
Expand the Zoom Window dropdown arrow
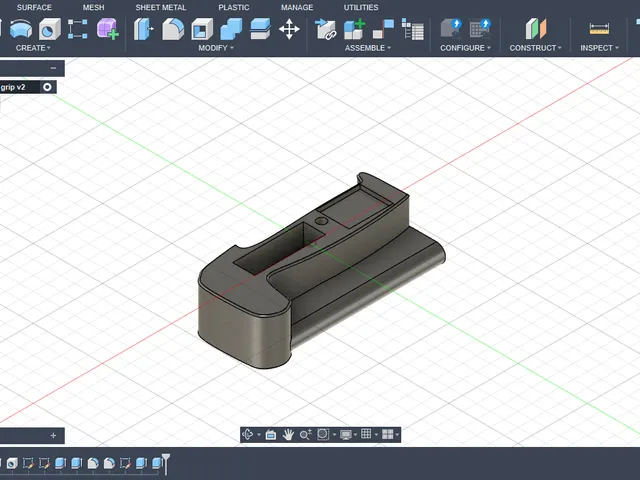pyautogui.click(x=334, y=435)
